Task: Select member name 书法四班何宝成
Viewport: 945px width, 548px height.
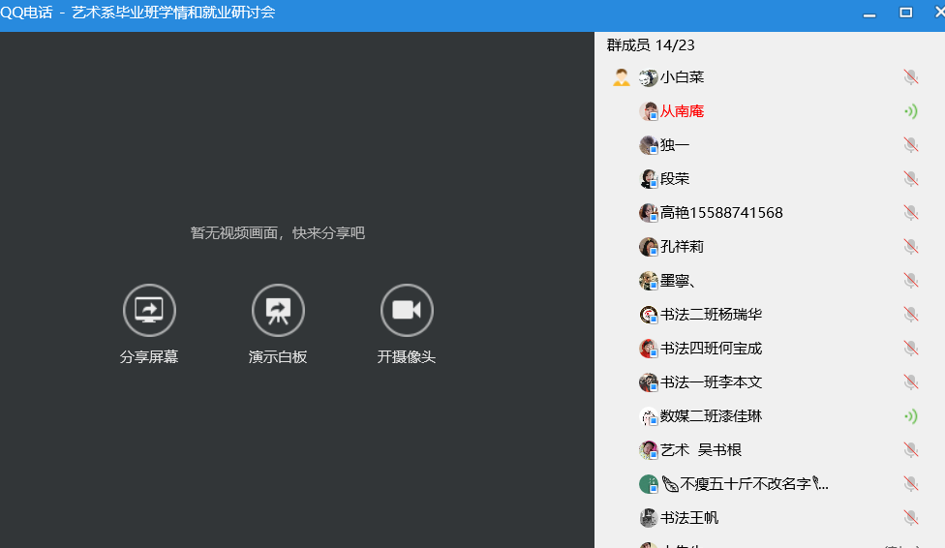Action: 711,348
